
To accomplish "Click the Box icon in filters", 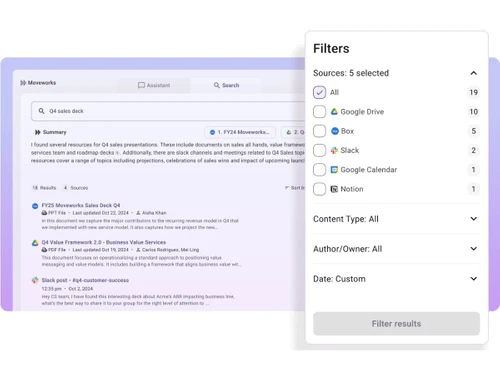I will [335, 131].
